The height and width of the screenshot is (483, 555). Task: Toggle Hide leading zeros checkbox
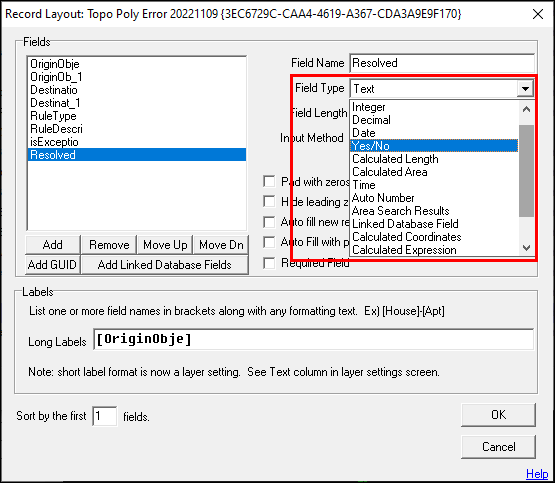pyautogui.click(x=269, y=202)
